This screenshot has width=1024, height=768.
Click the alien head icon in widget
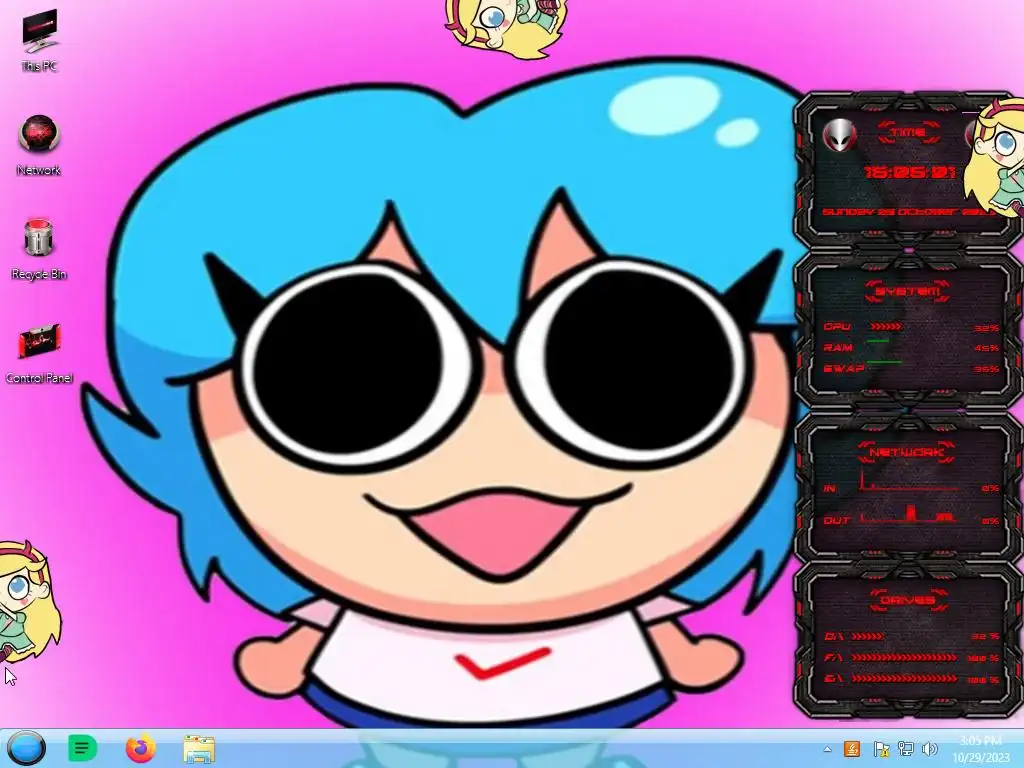pyautogui.click(x=838, y=136)
